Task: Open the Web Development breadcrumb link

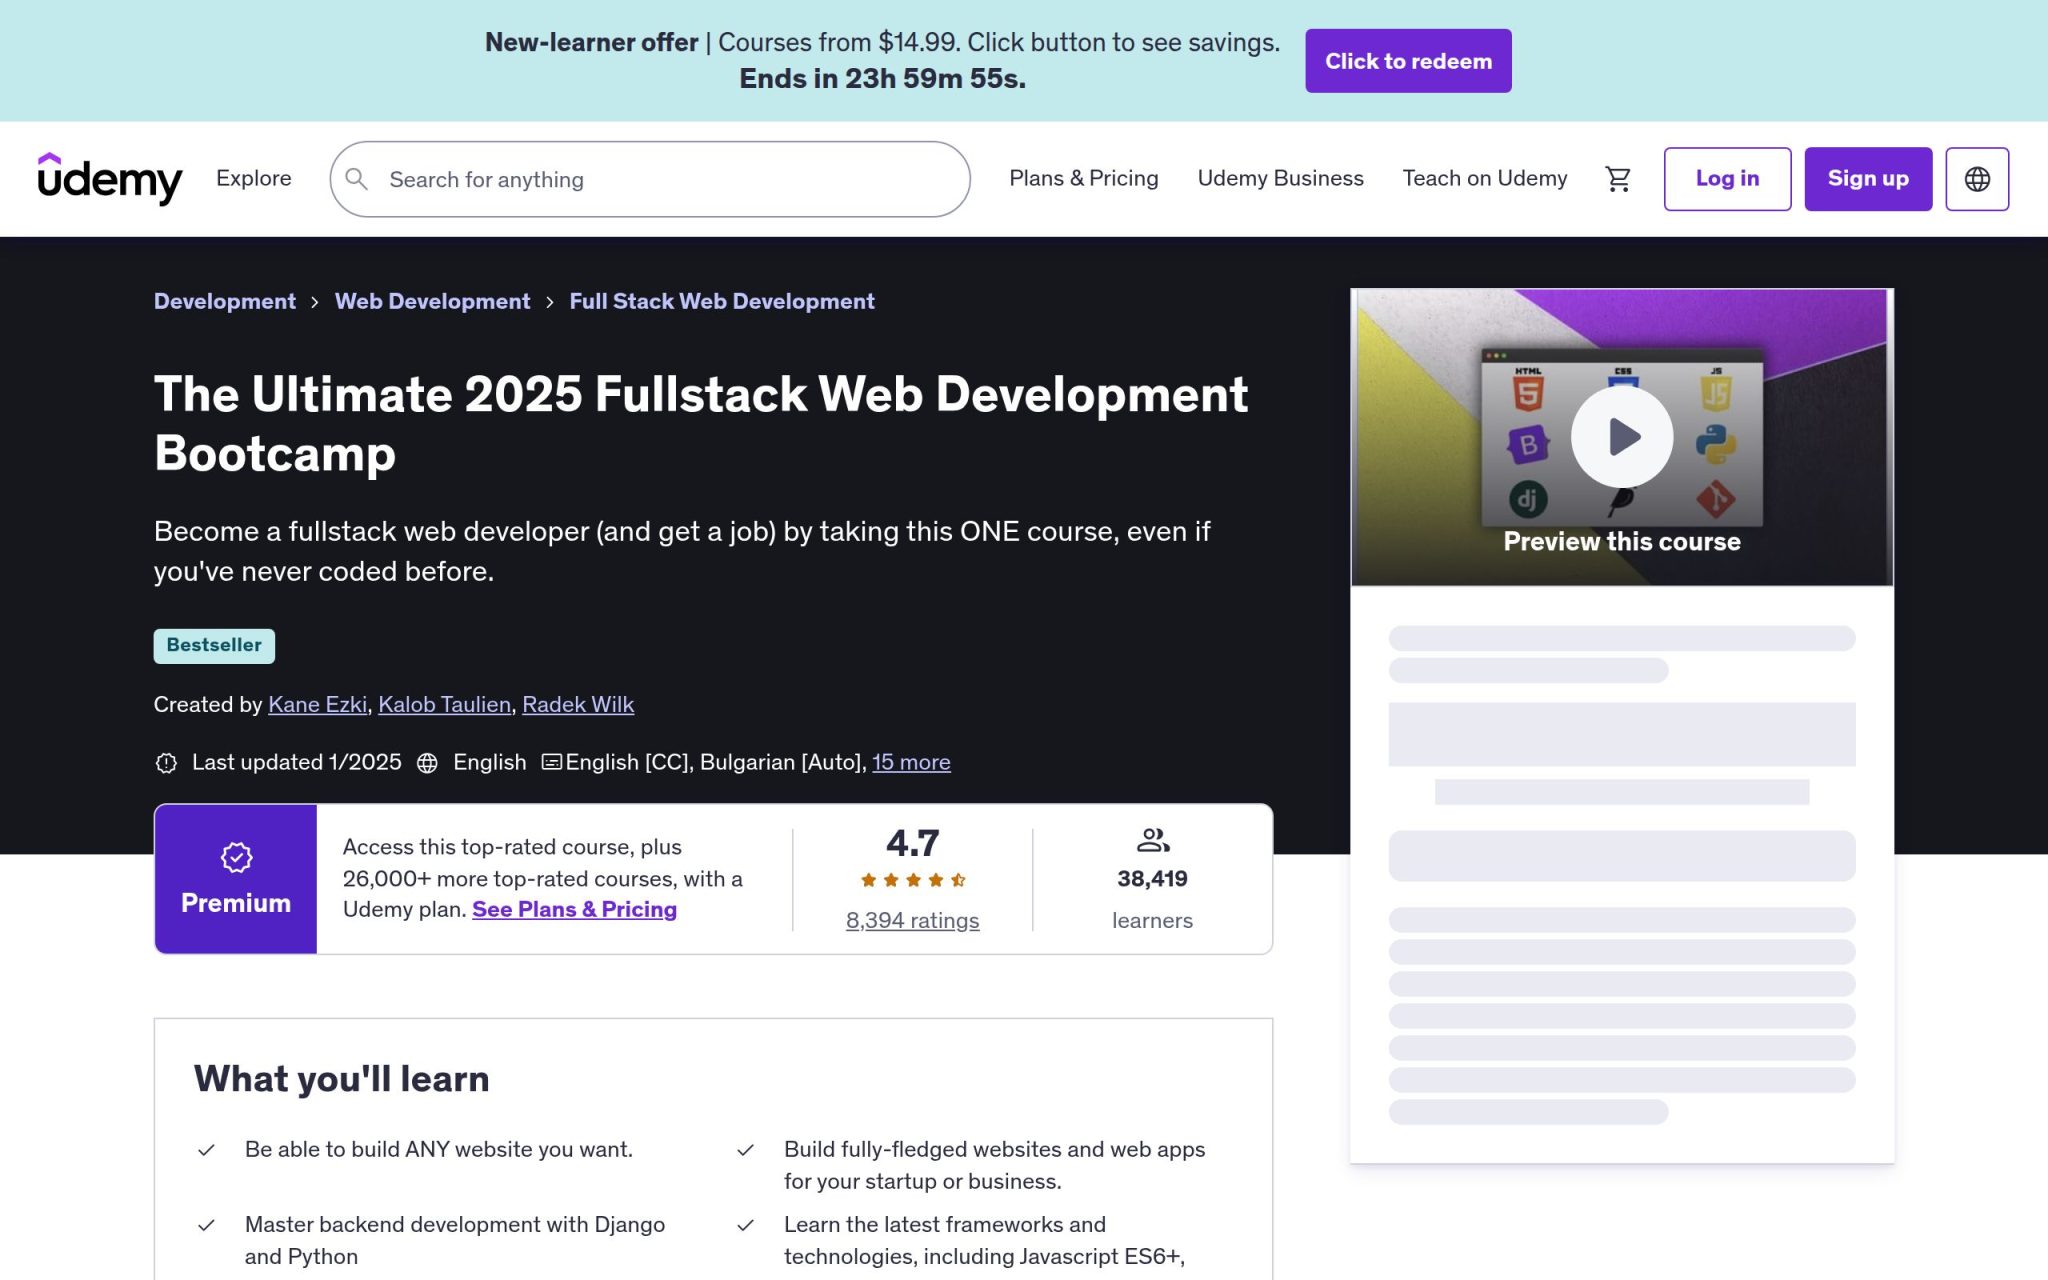Action: (432, 301)
